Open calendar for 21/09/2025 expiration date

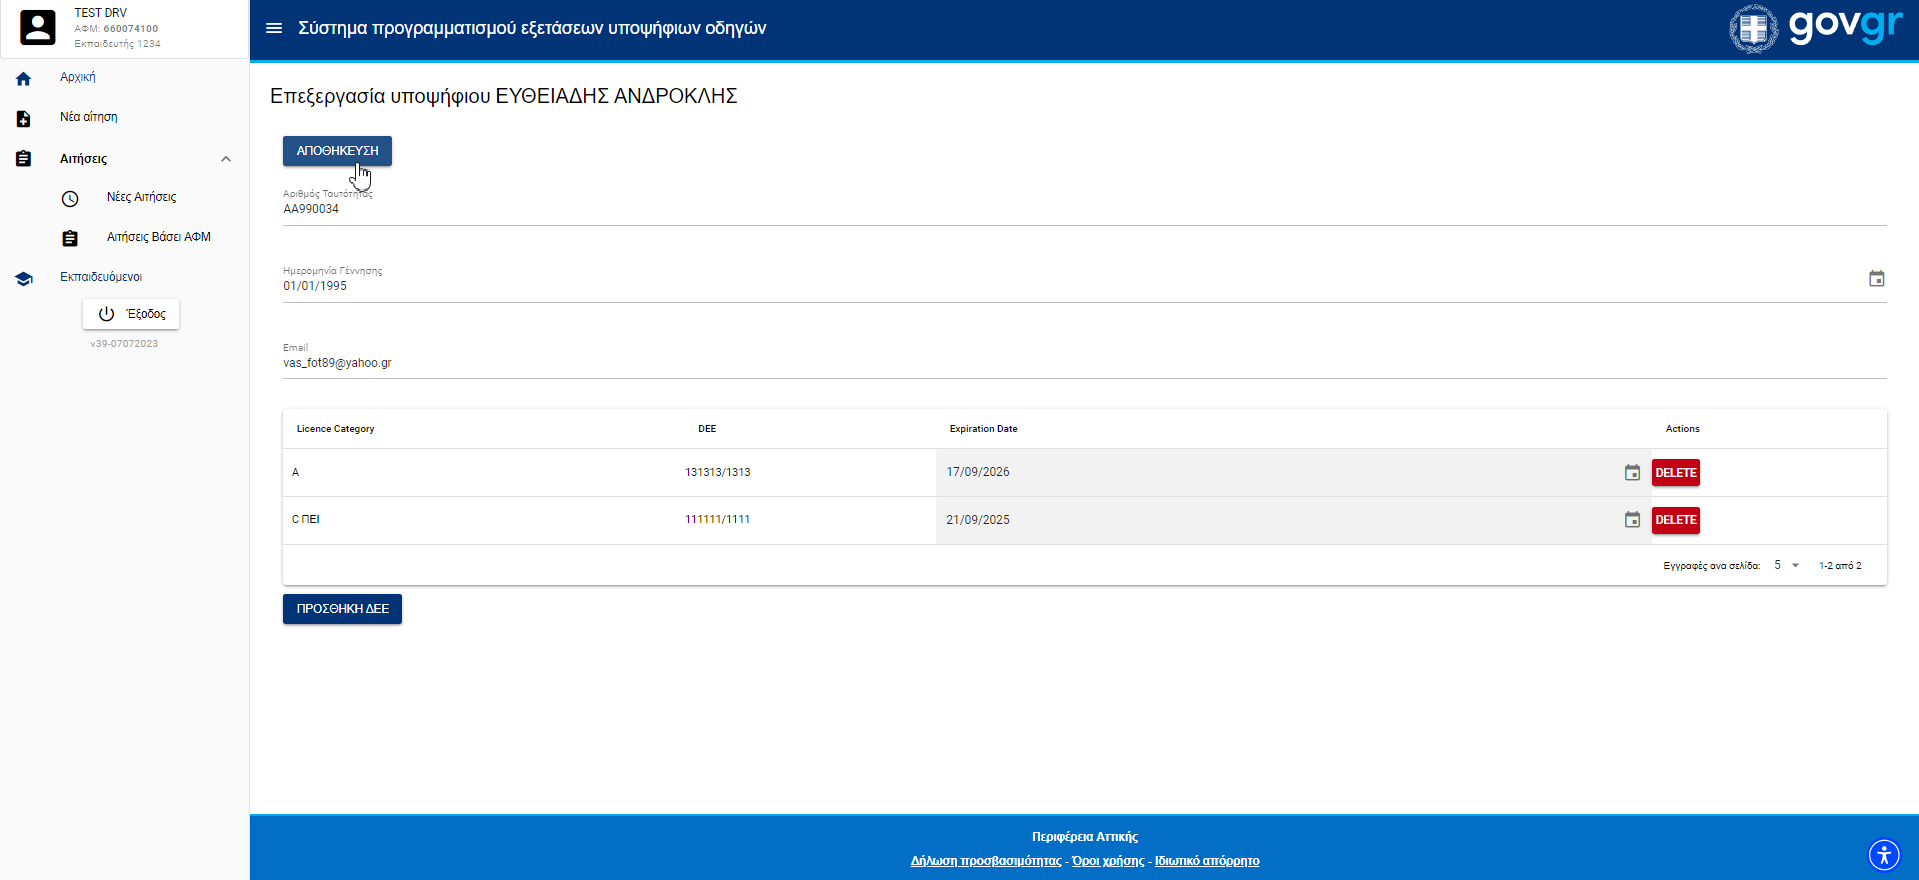(x=1632, y=520)
